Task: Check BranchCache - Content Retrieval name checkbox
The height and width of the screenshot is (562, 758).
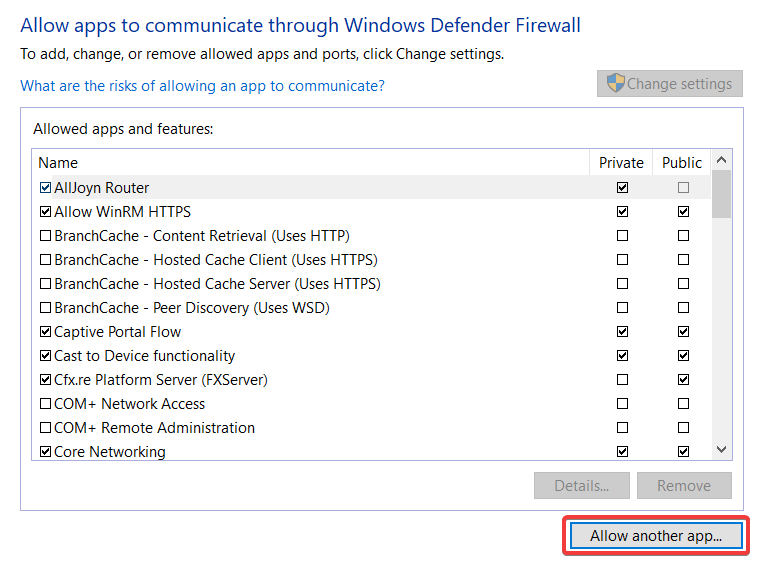Action: (x=45, y=236)
